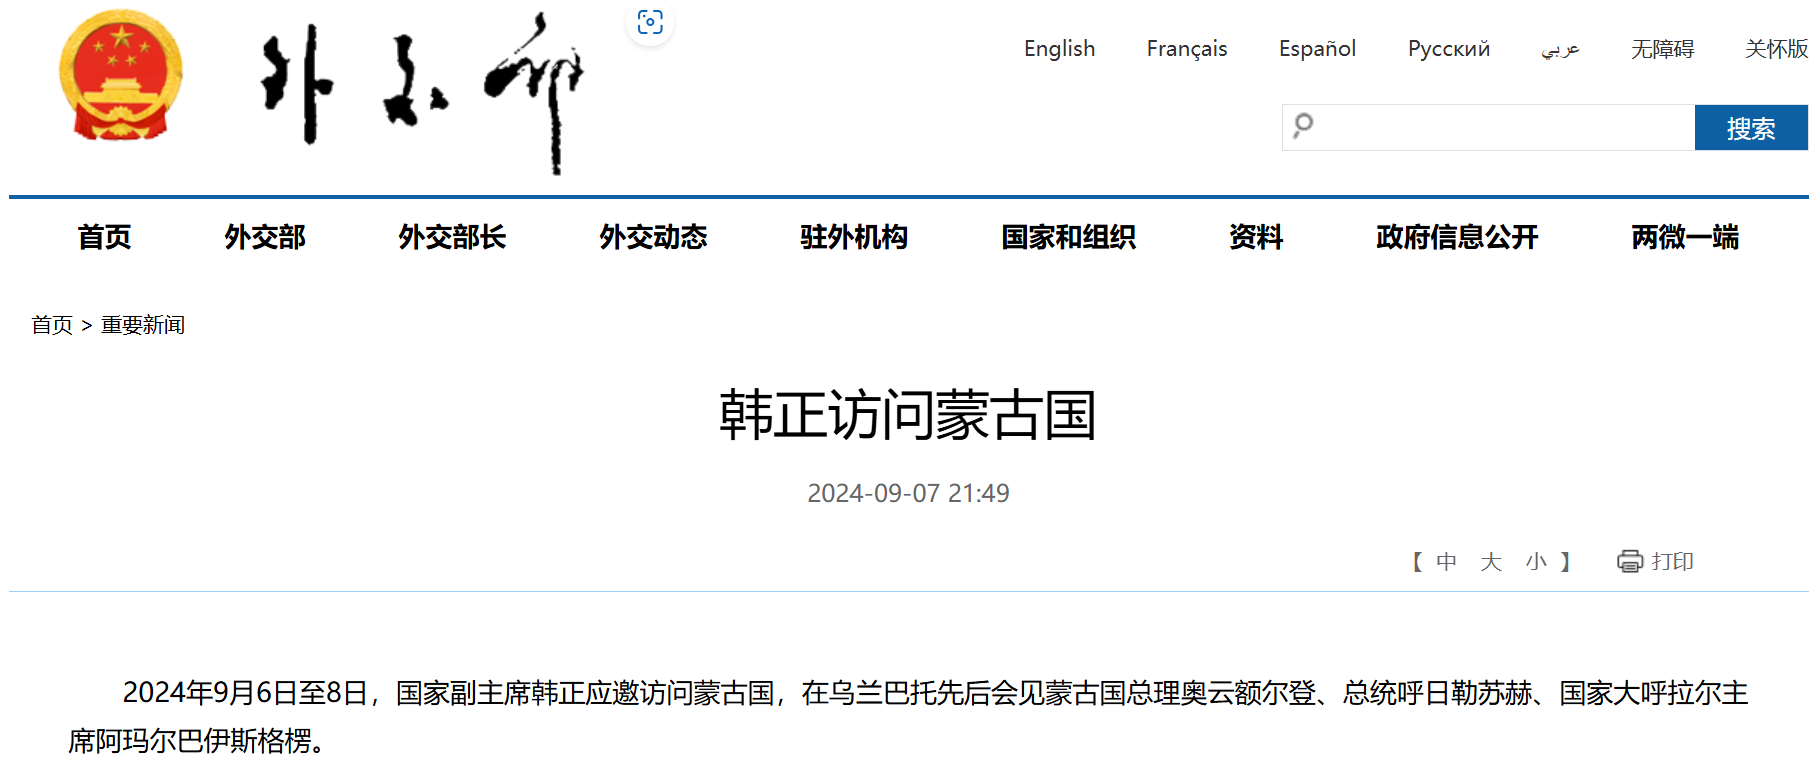The width and height of the screenshot is (1816, 774).
Task: Click the 外交部 calligraphy title image
Action: (422, 90)
